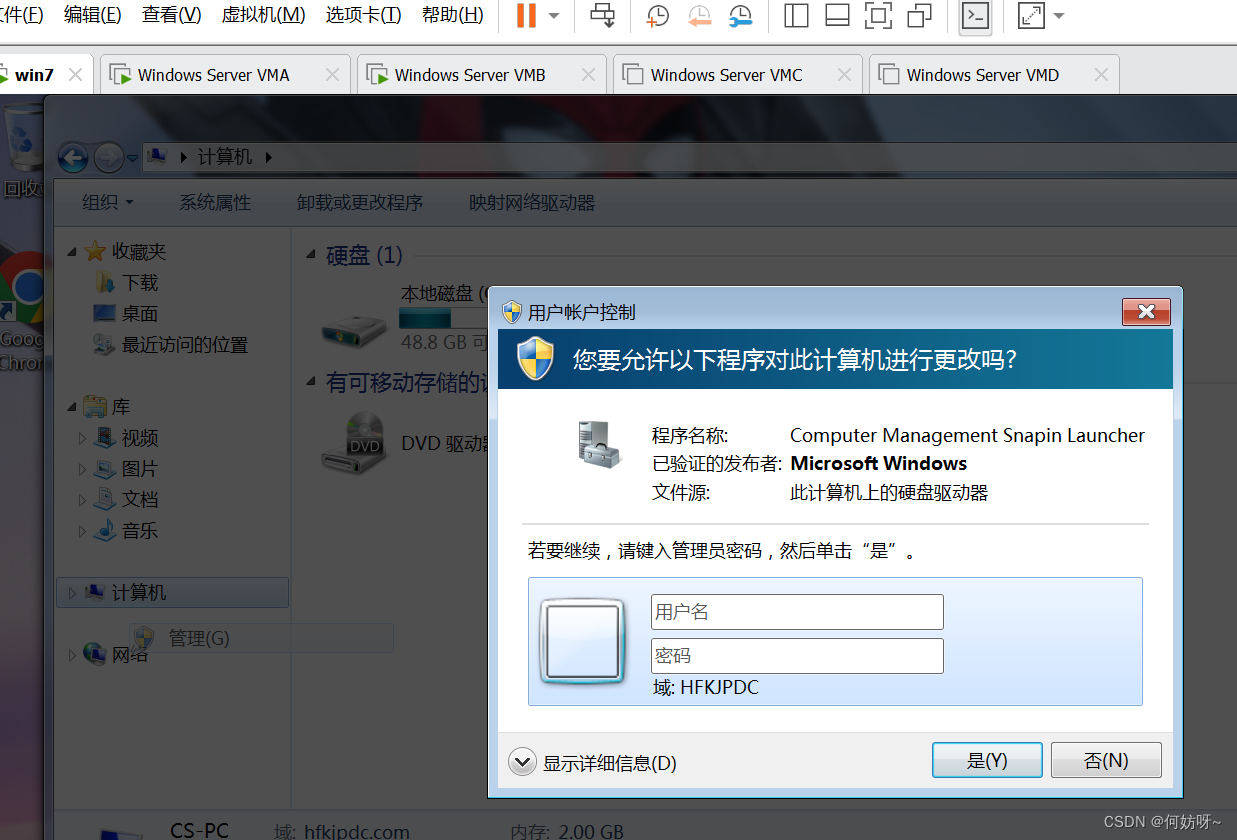This screenshot has height=840, width=1237.
Task: Expand the 音乐 library node
Action: 83,531
